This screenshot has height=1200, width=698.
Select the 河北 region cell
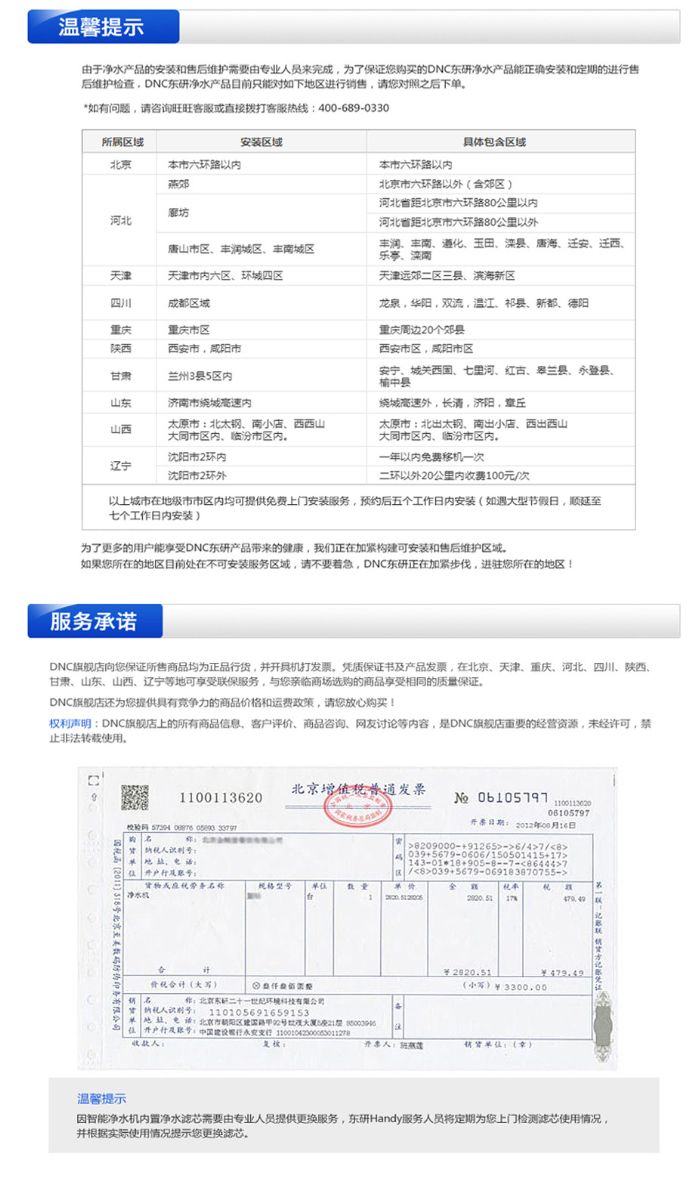[121, 220]
